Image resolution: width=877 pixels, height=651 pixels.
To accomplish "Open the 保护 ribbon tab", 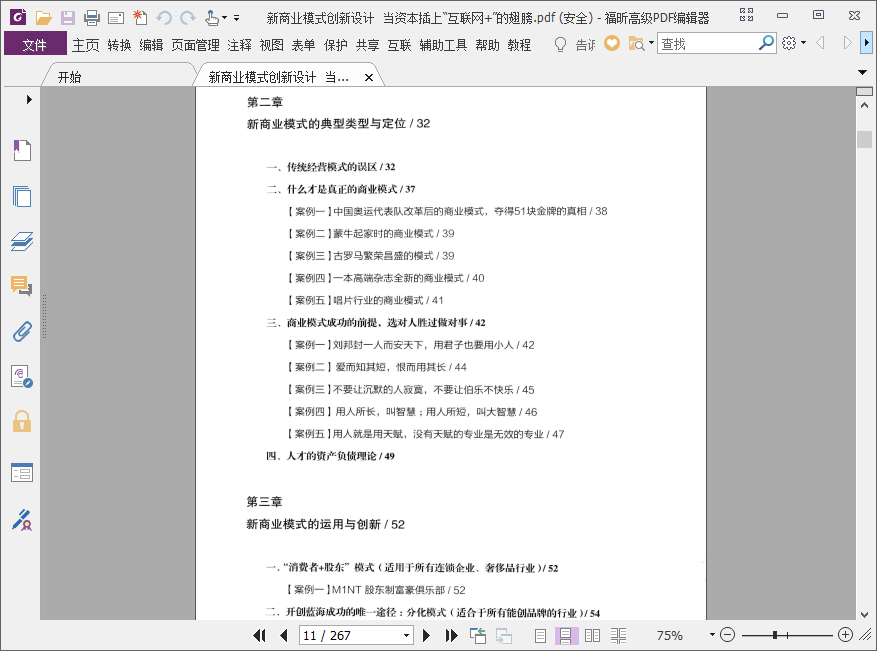I will coord(336,45).
